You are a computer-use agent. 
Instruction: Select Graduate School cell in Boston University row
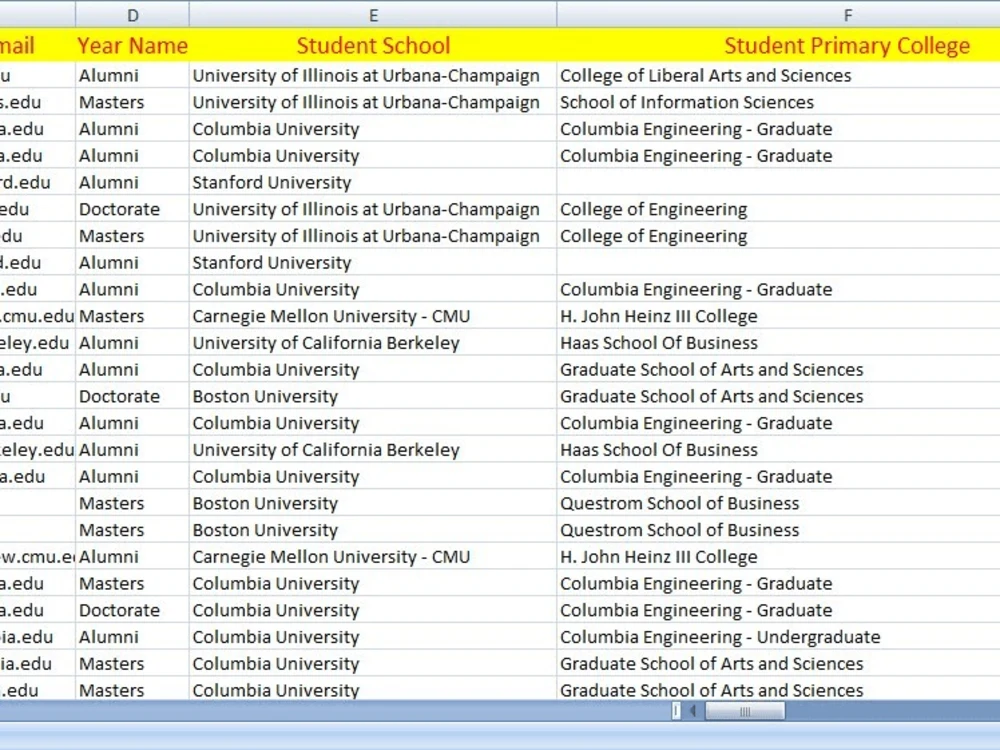[x=778, y=396]
